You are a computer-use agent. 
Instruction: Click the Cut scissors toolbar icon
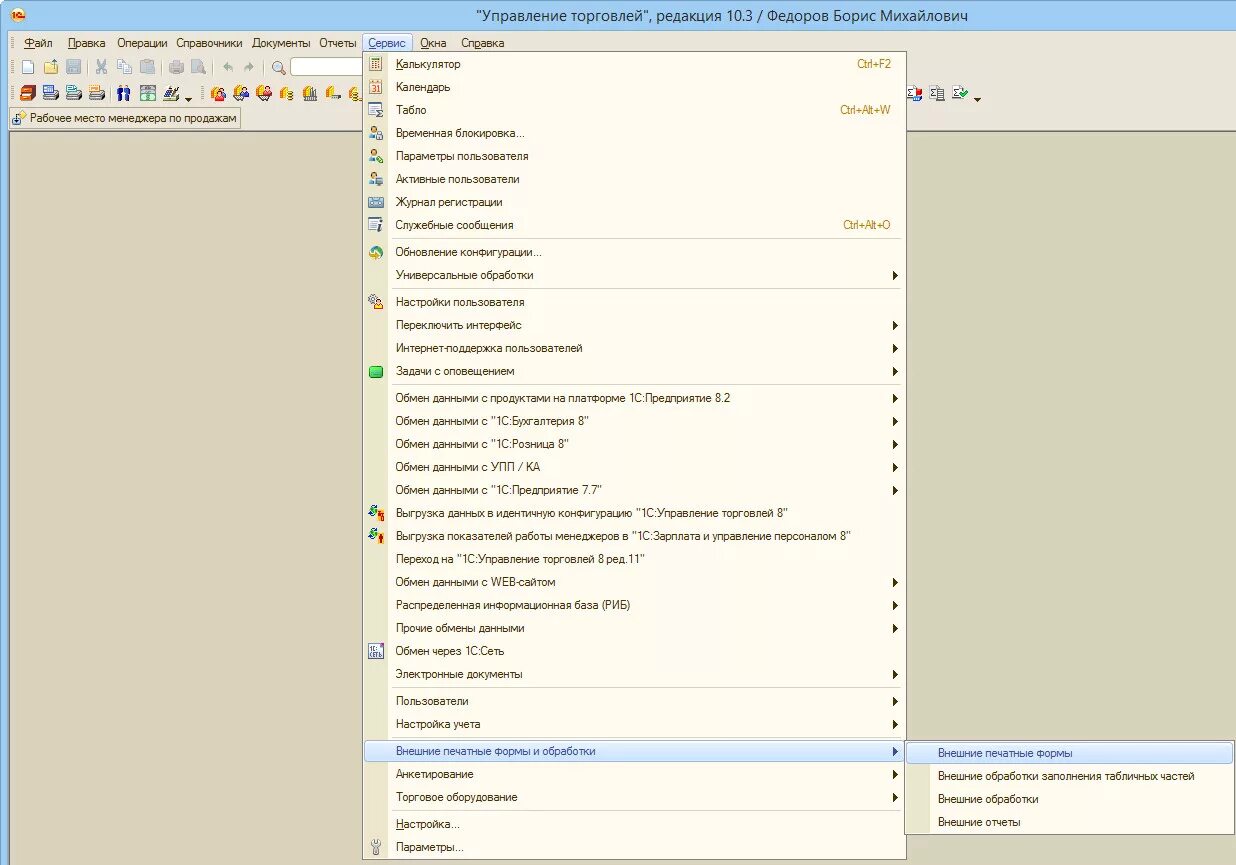click(101, 67)
